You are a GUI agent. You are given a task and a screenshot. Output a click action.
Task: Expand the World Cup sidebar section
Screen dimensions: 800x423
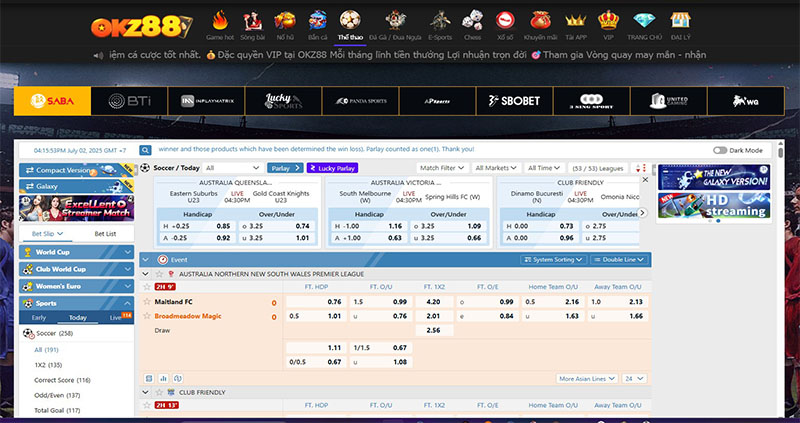click(77, 252)
